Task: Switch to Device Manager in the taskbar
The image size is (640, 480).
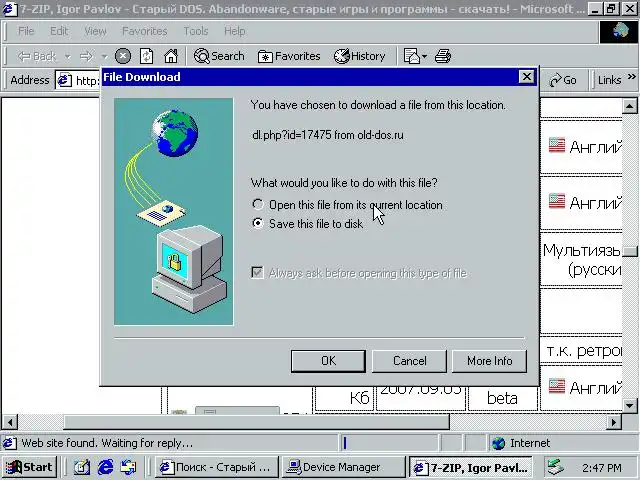Action: point(343,467)
